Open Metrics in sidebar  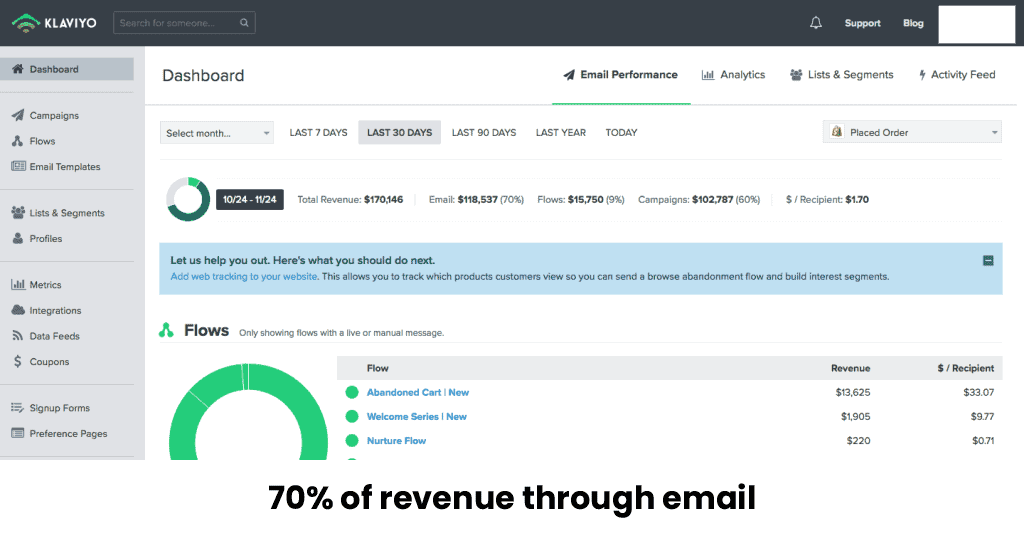pyautogui.click(x=45, y=285)
